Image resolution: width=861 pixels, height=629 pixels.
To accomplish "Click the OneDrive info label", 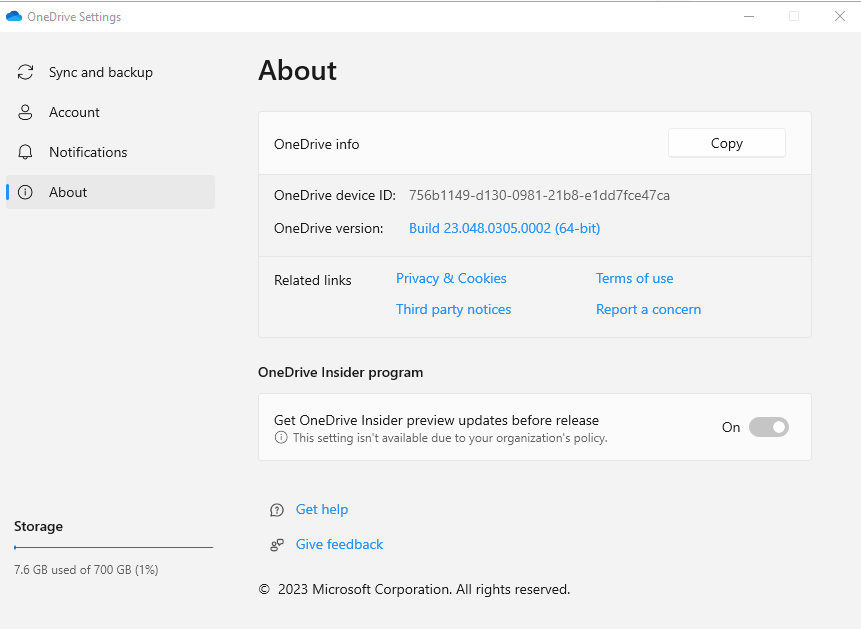I will pyautogui.click(x=316, y=144).
